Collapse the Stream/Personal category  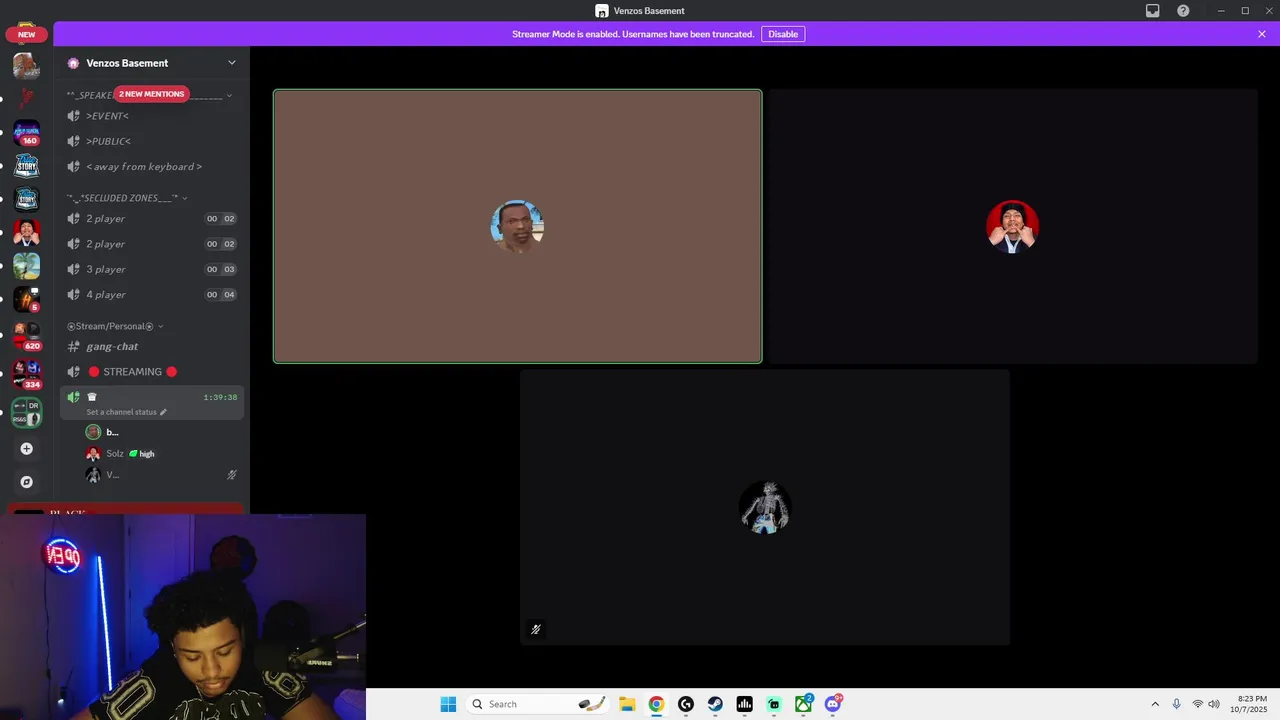pos(115,326)
